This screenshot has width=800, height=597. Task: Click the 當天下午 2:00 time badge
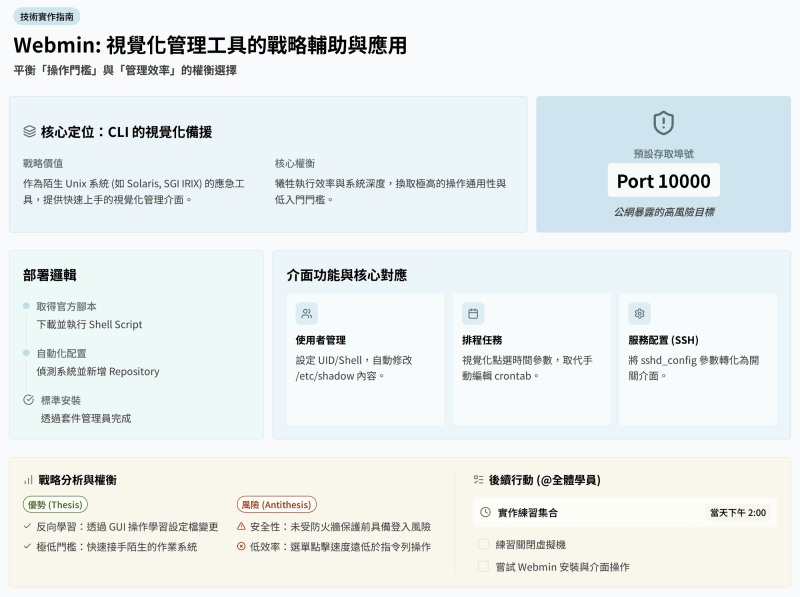738,512
